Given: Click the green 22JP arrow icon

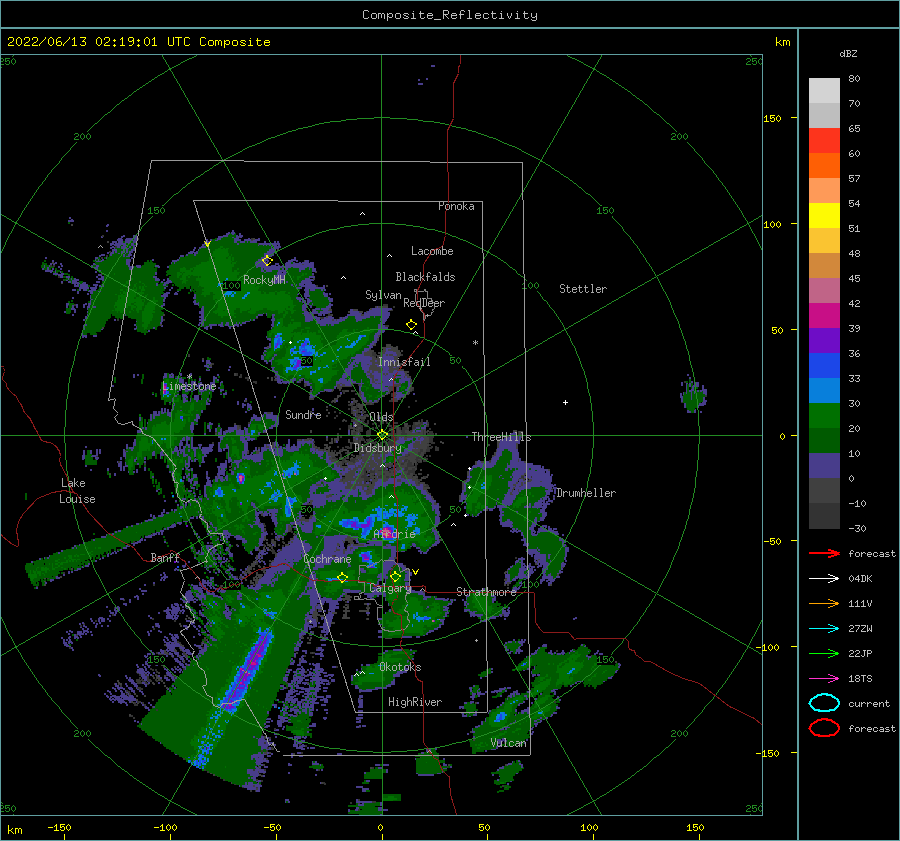Looking at the screenshot, I should point(824,653).
